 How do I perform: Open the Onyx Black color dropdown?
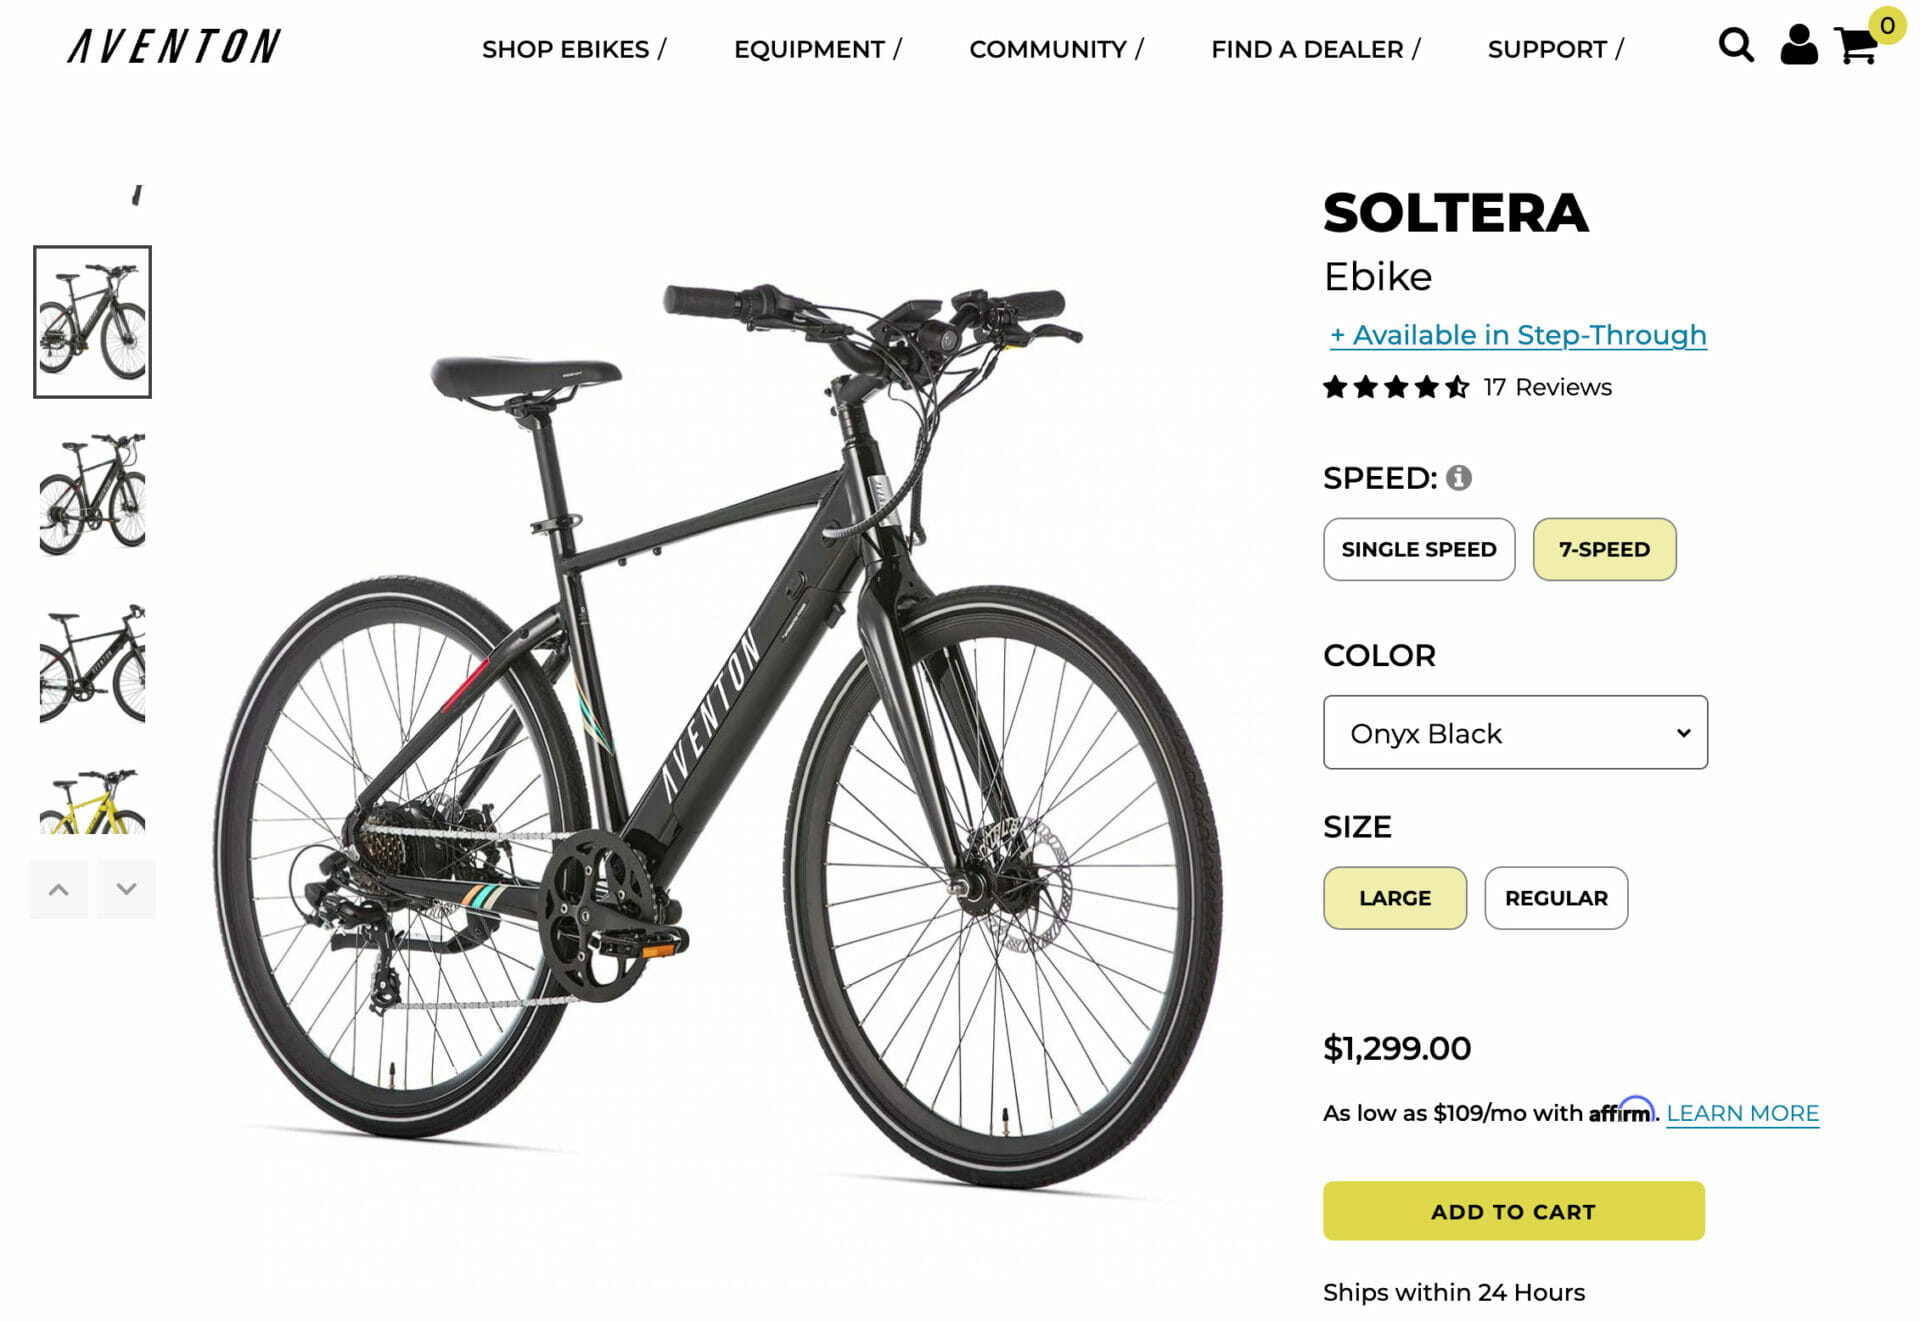click(x=1514, y=733)
